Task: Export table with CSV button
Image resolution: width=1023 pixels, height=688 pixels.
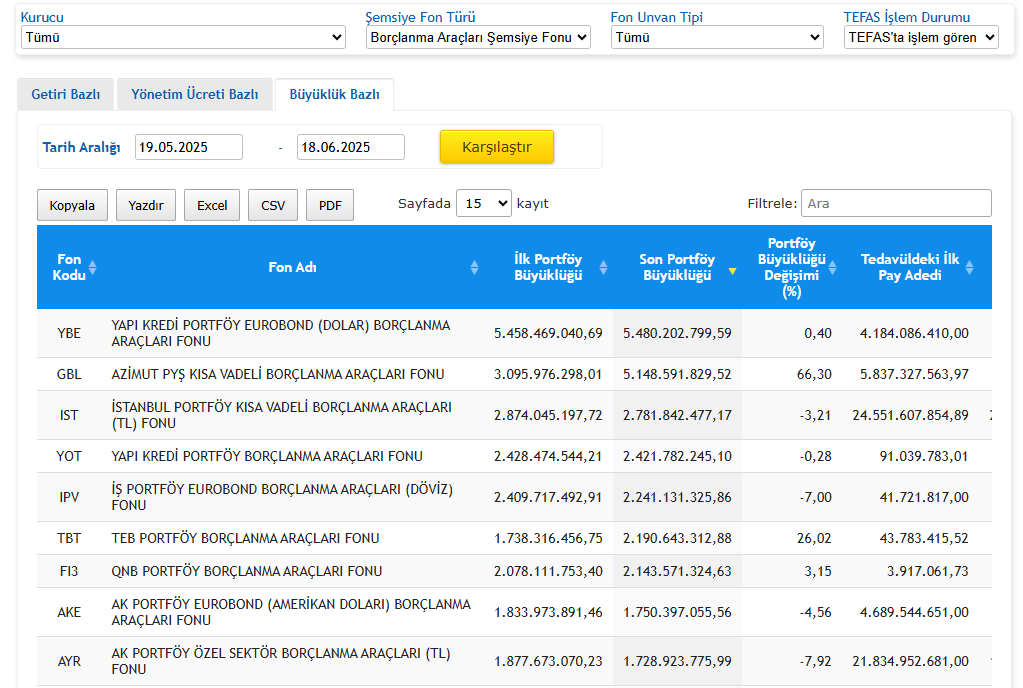Action: 273,205
